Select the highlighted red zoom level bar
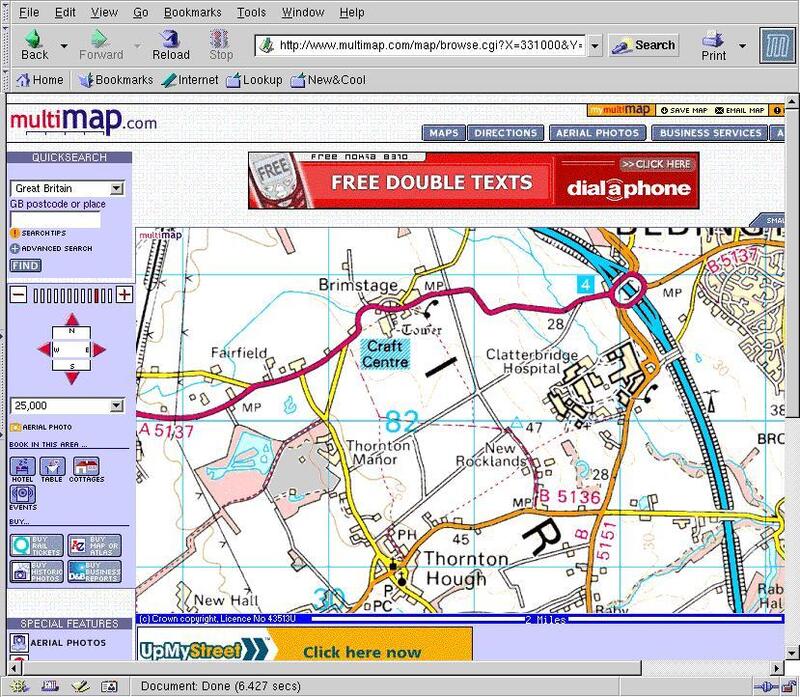Viewport: 800px width, 697px height. [96, 295]
